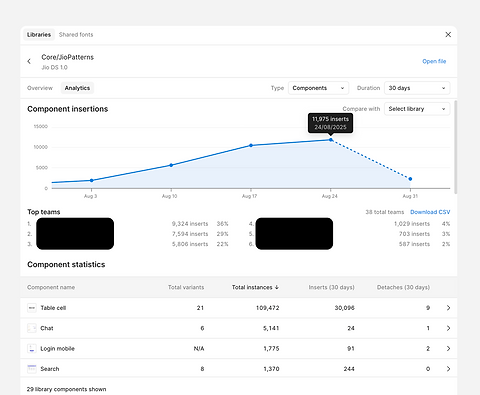Open the Select library compare dropdown
Viewport: 480px width, 395px height.
[417, 109]
